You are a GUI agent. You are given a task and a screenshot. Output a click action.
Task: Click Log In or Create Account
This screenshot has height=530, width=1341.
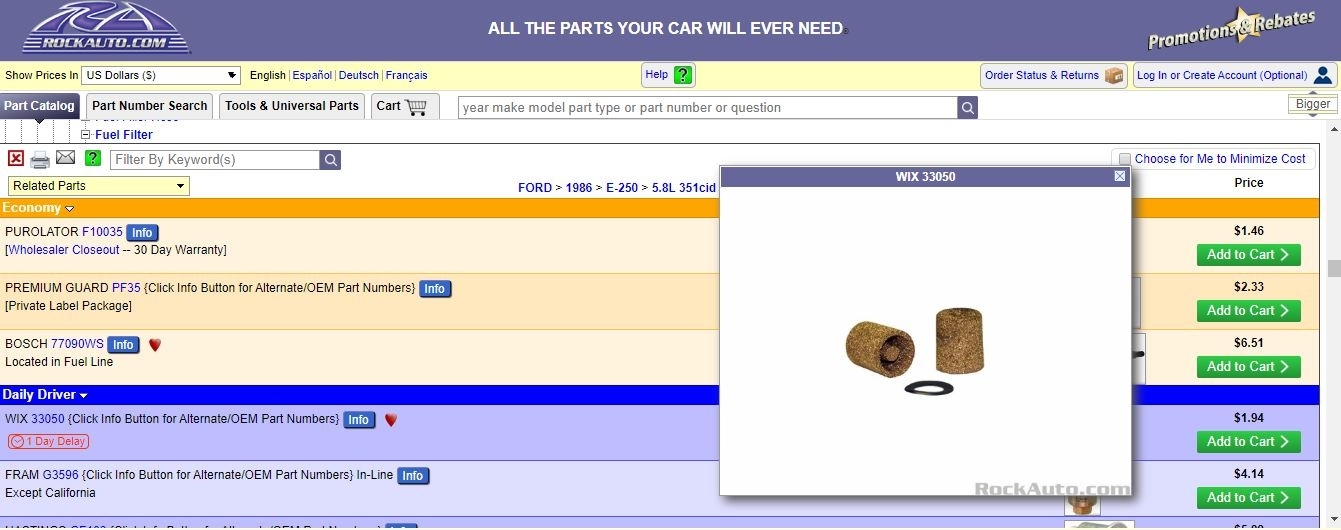coord(1234,75)
